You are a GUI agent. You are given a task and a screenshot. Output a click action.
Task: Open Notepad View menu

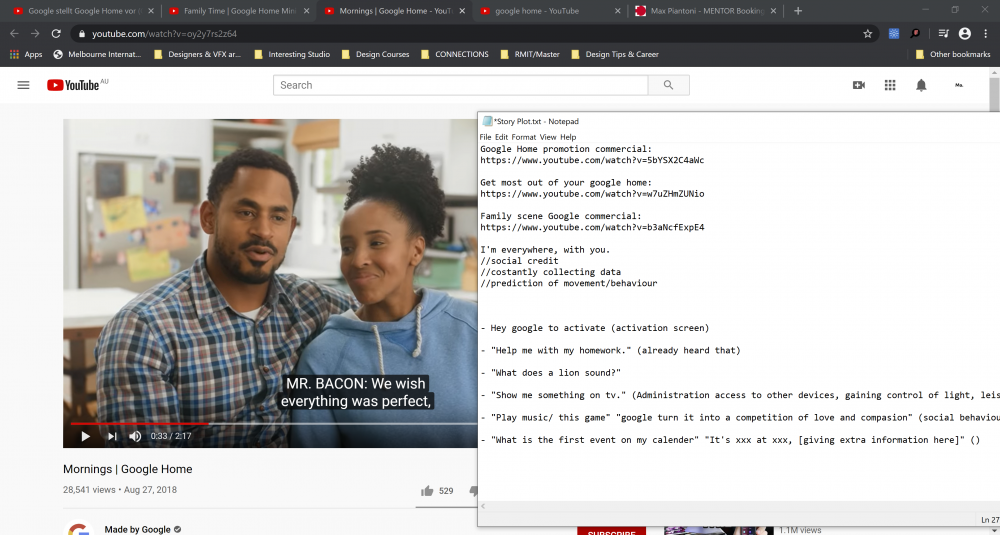click(548, 137)
